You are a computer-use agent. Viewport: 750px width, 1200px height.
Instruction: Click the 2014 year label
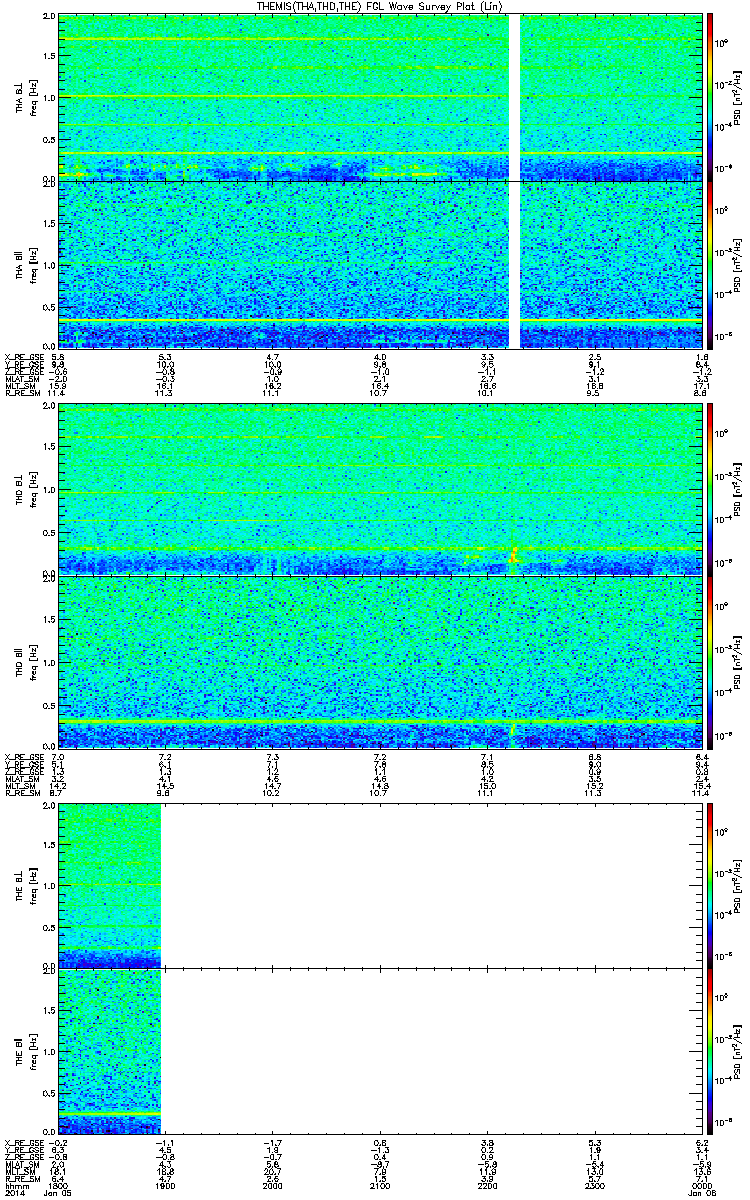pos(14,1193)
